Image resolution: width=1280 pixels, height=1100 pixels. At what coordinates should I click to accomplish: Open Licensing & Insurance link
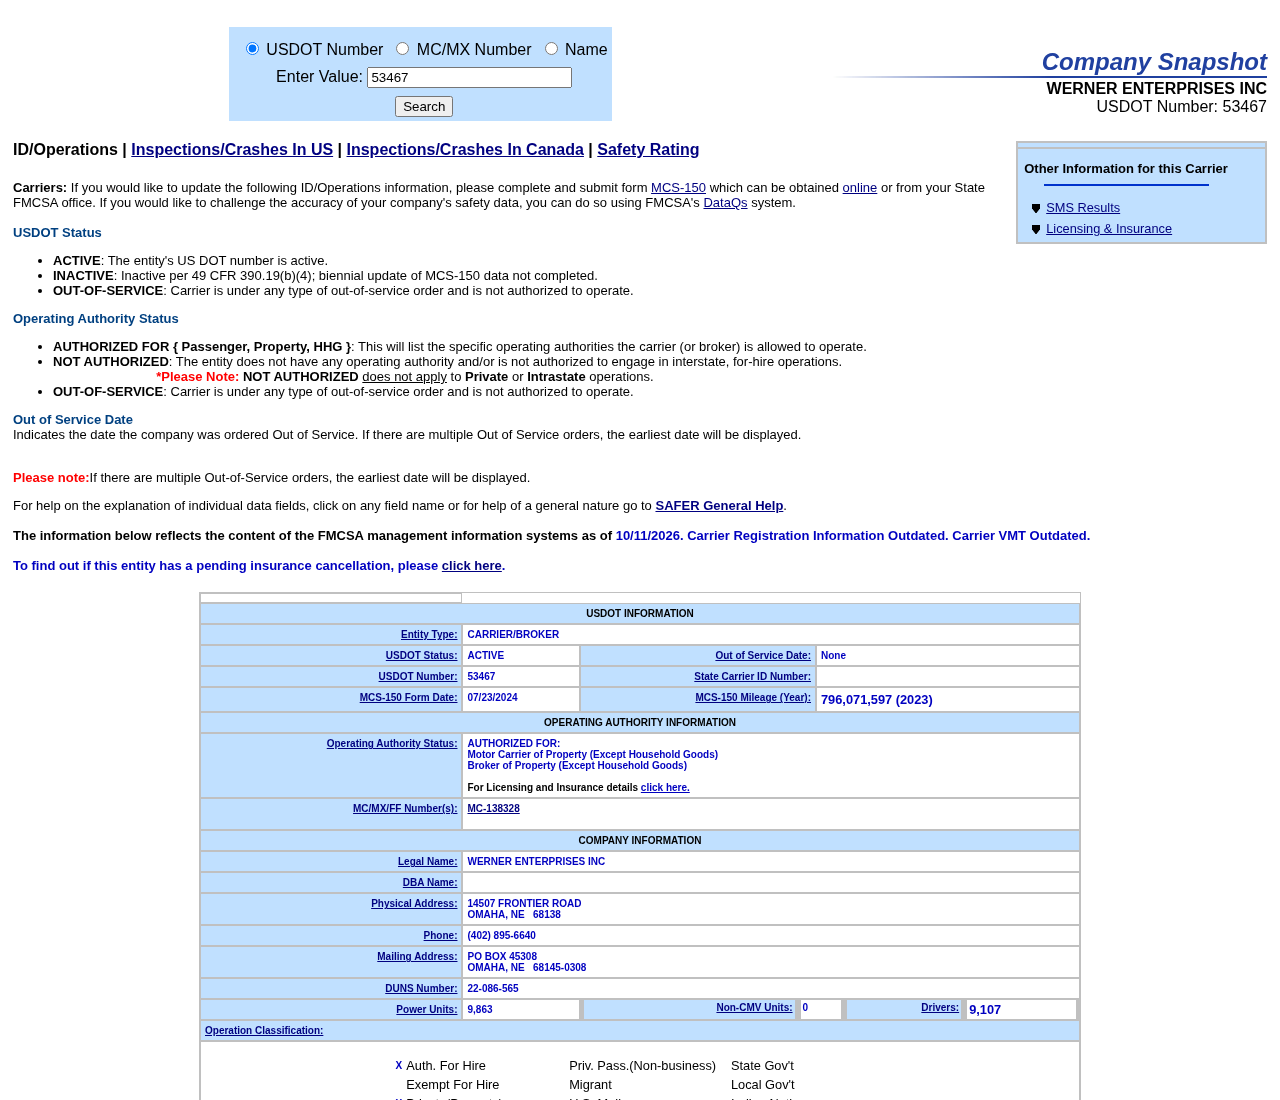(x=1109, y=229)
